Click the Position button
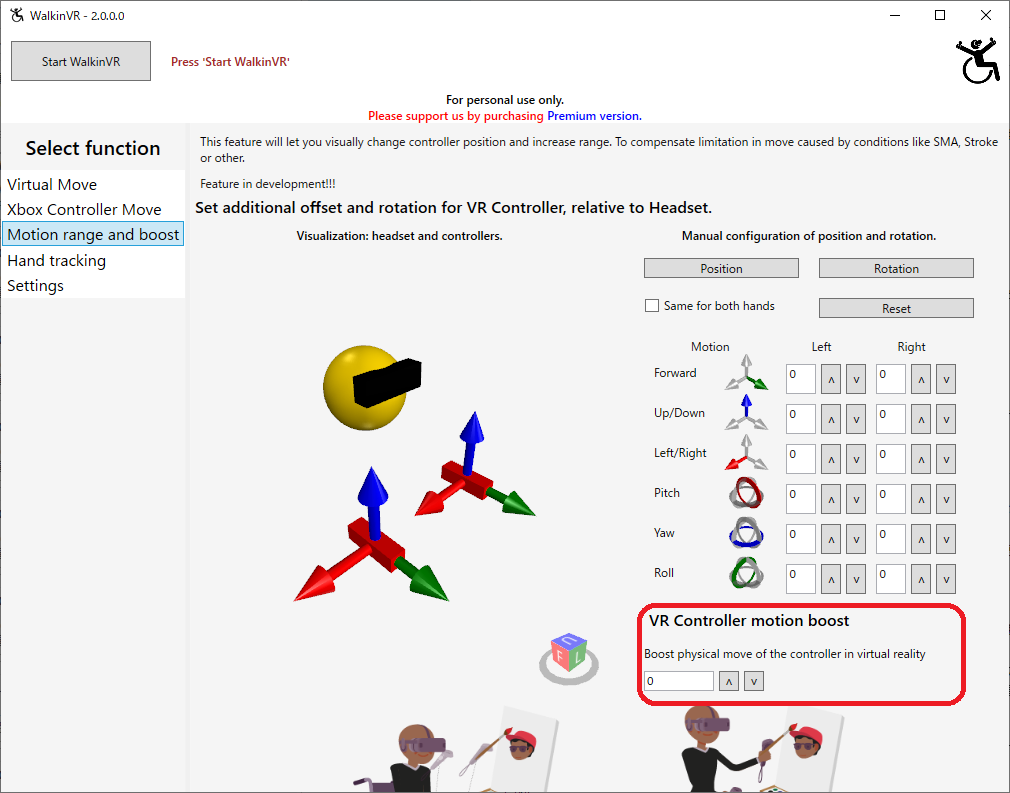The height and width of the screenshot is (793, 1010). pos(721,269)
